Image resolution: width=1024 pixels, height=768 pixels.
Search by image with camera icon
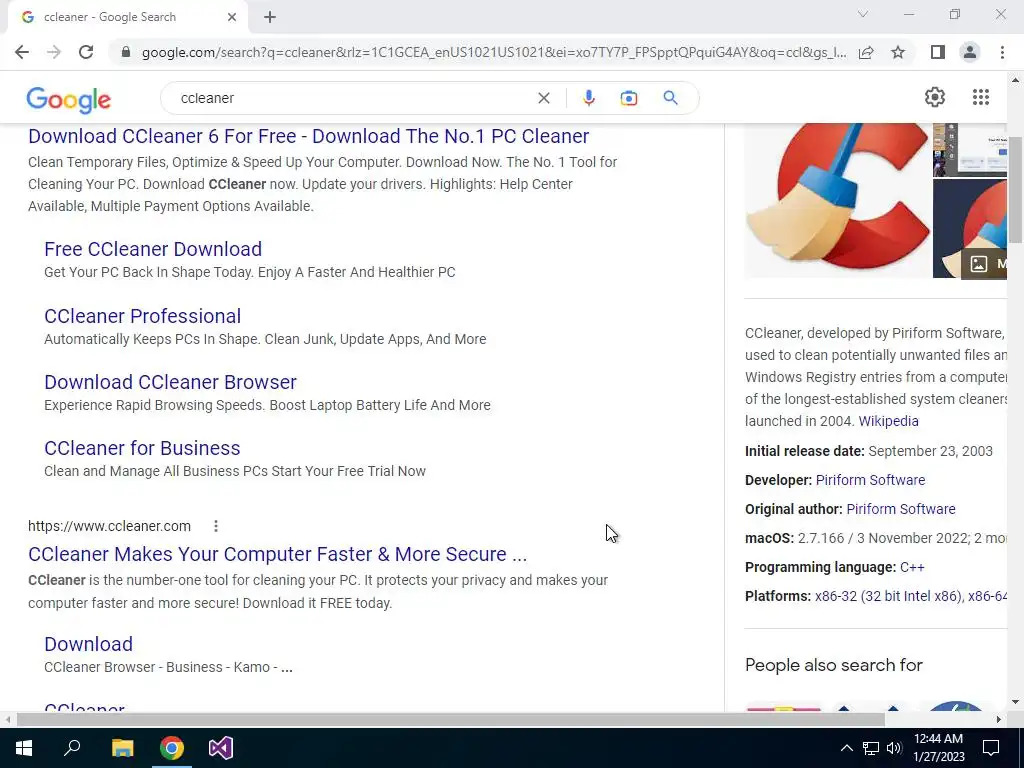(x=628, y=98)
